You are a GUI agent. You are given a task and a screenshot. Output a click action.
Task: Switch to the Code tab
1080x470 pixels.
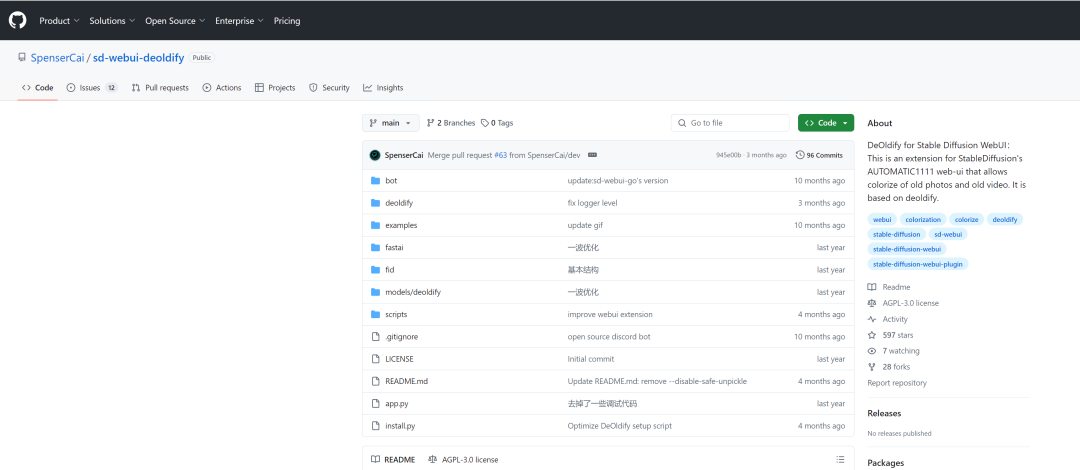(x=38, y=88)
